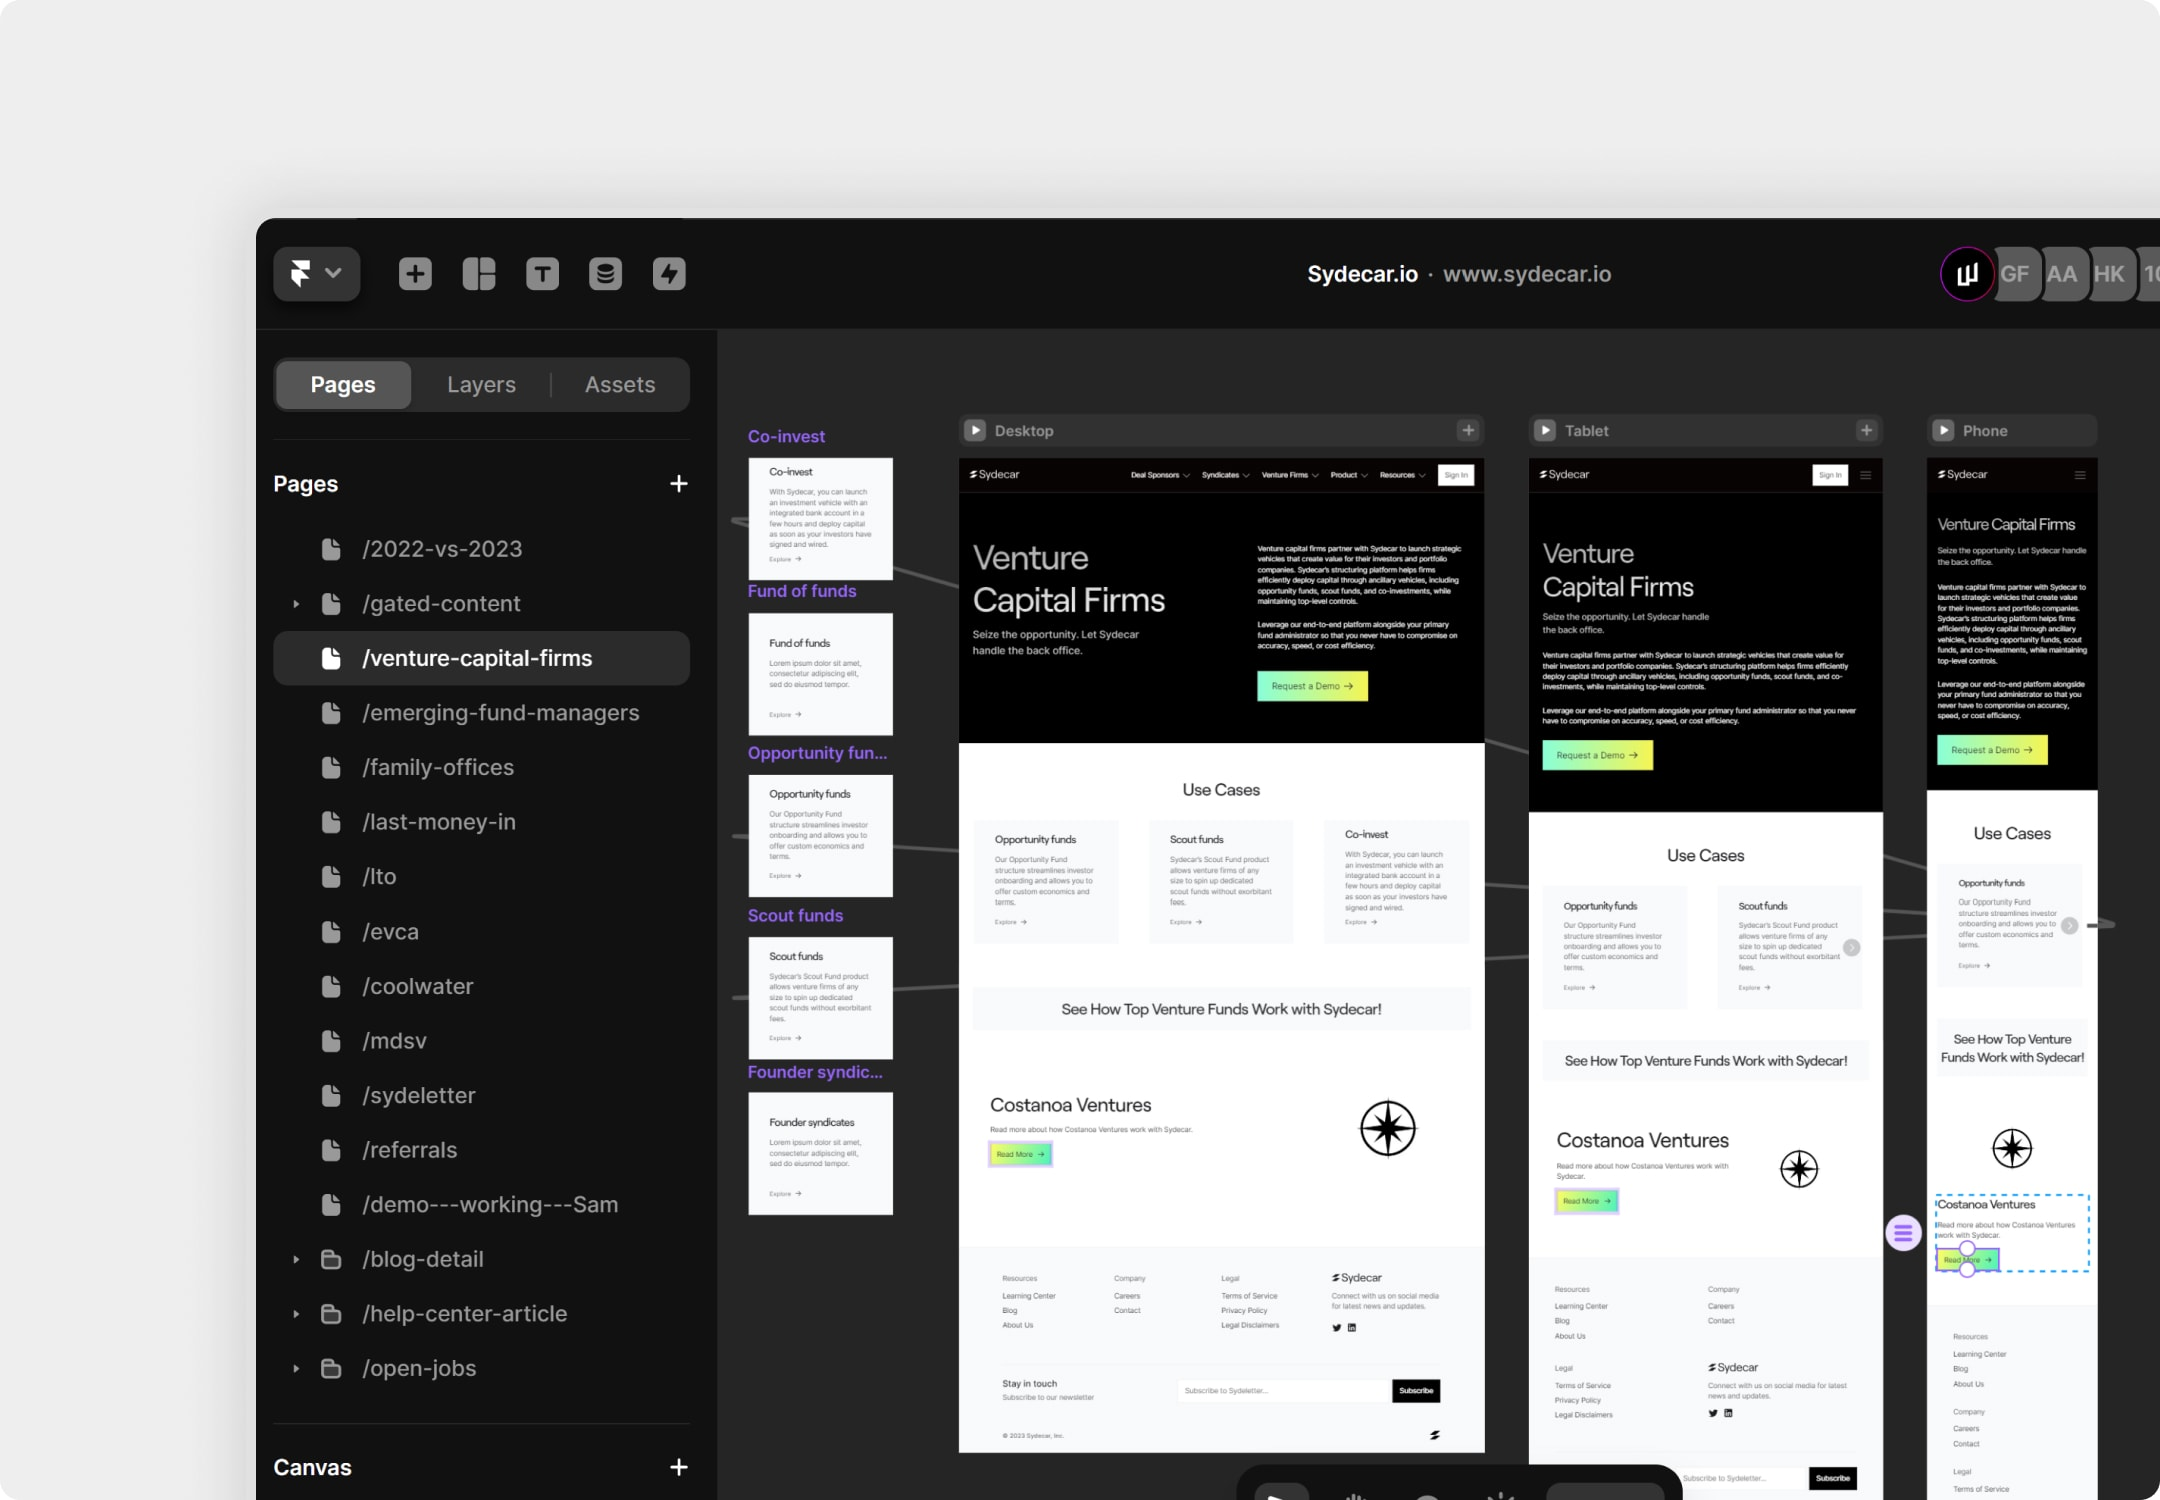Click the /open-jobs folder icon
The width and height of the screenshot is (2160, 1500).
[331, 1368]
